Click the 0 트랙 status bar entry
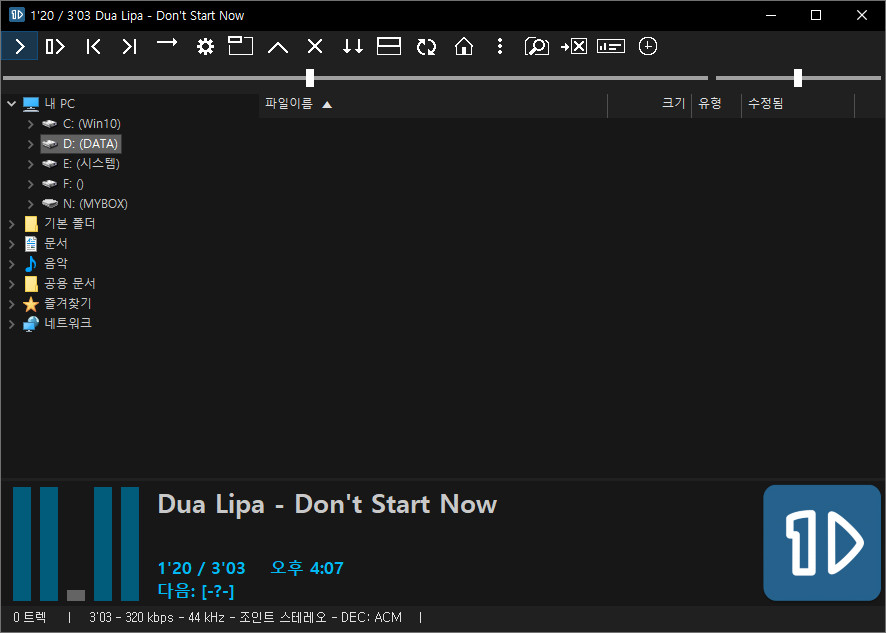This screenshot has width=886, height=633. pyautogui.click(x=29, y=617)
